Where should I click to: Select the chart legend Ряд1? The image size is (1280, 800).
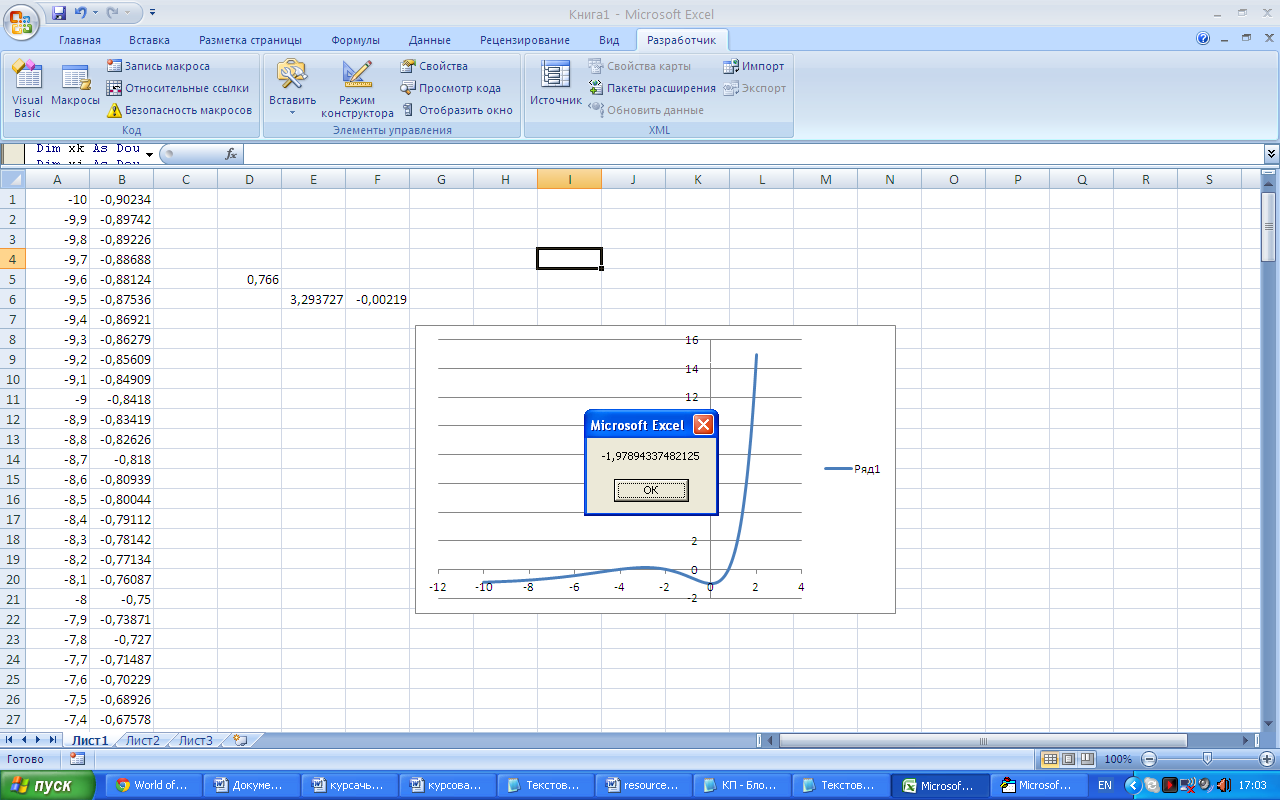coord(852,469)
